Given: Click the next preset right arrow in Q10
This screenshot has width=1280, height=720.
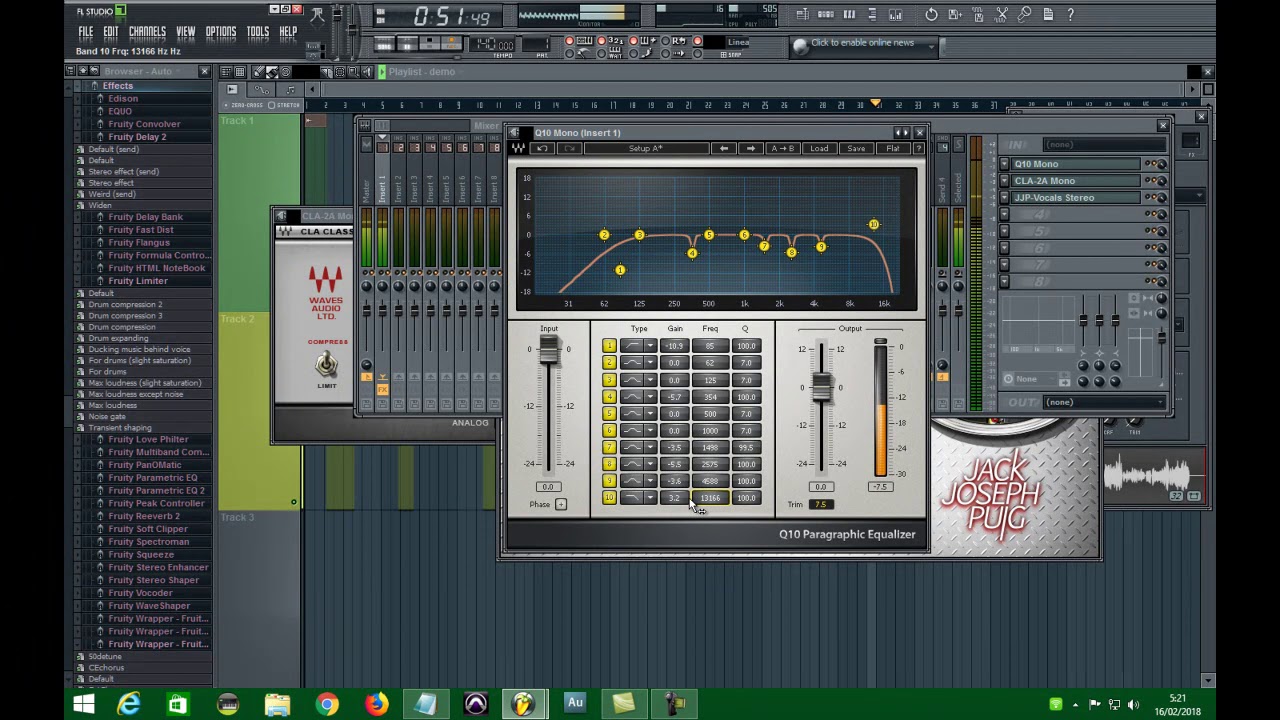Looking at the screenshot, I should coord(751,148).
